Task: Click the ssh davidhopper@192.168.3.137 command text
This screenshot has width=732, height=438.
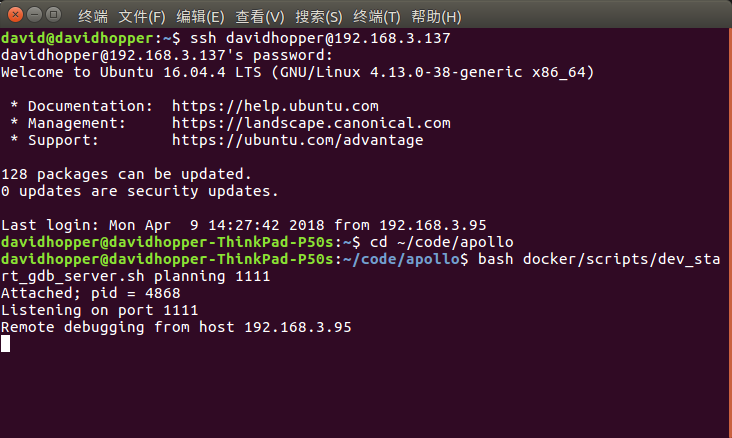Action: click(x=320, y=38)
